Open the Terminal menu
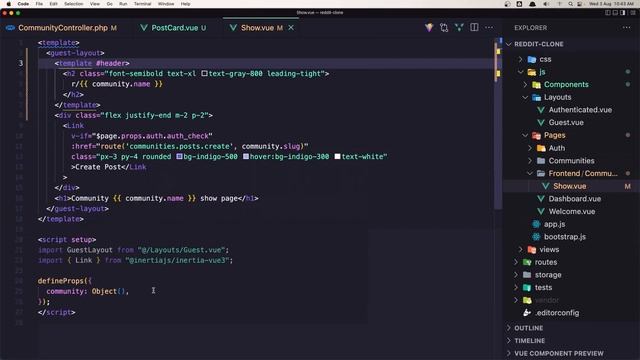Screen dimensions: 640x360 (142, 4)
